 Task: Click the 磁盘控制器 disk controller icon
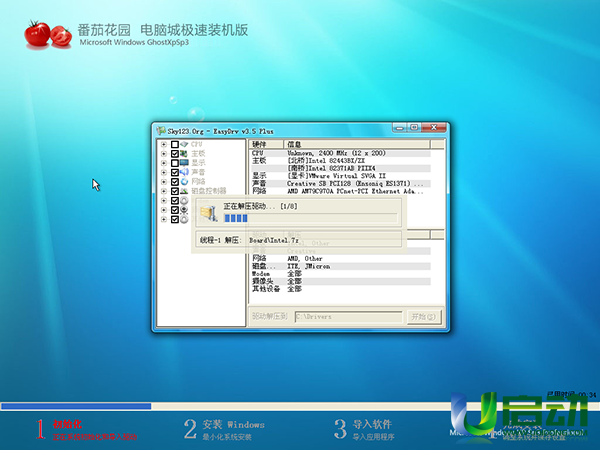(184, 191)
